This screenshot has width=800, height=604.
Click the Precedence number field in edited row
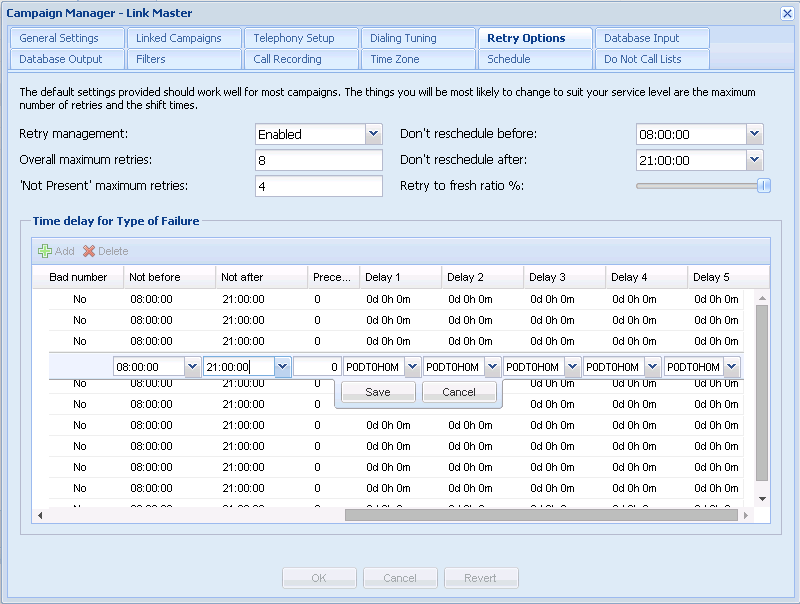tap(317, 367)
